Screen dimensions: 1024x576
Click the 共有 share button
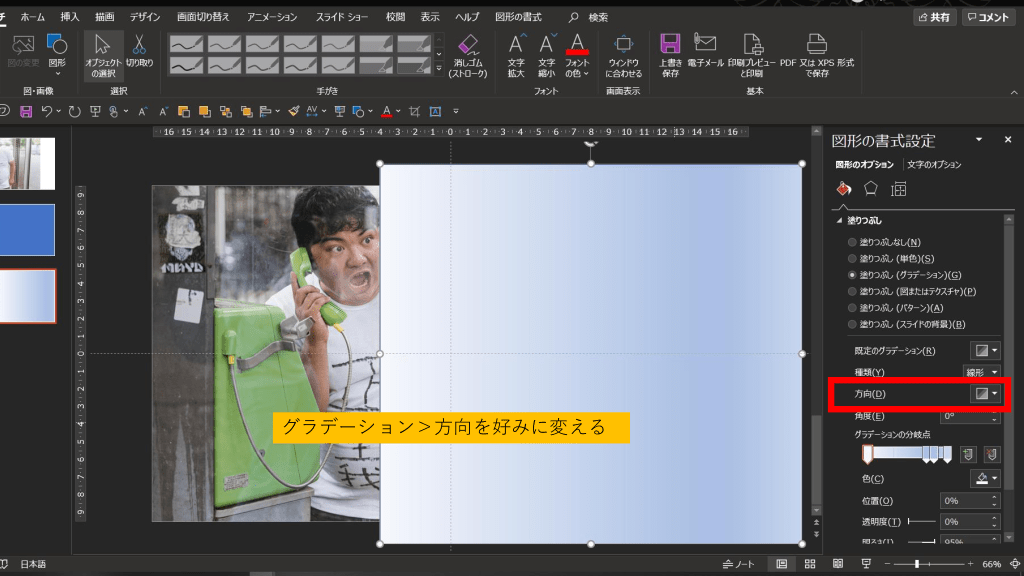coord(933,18)
